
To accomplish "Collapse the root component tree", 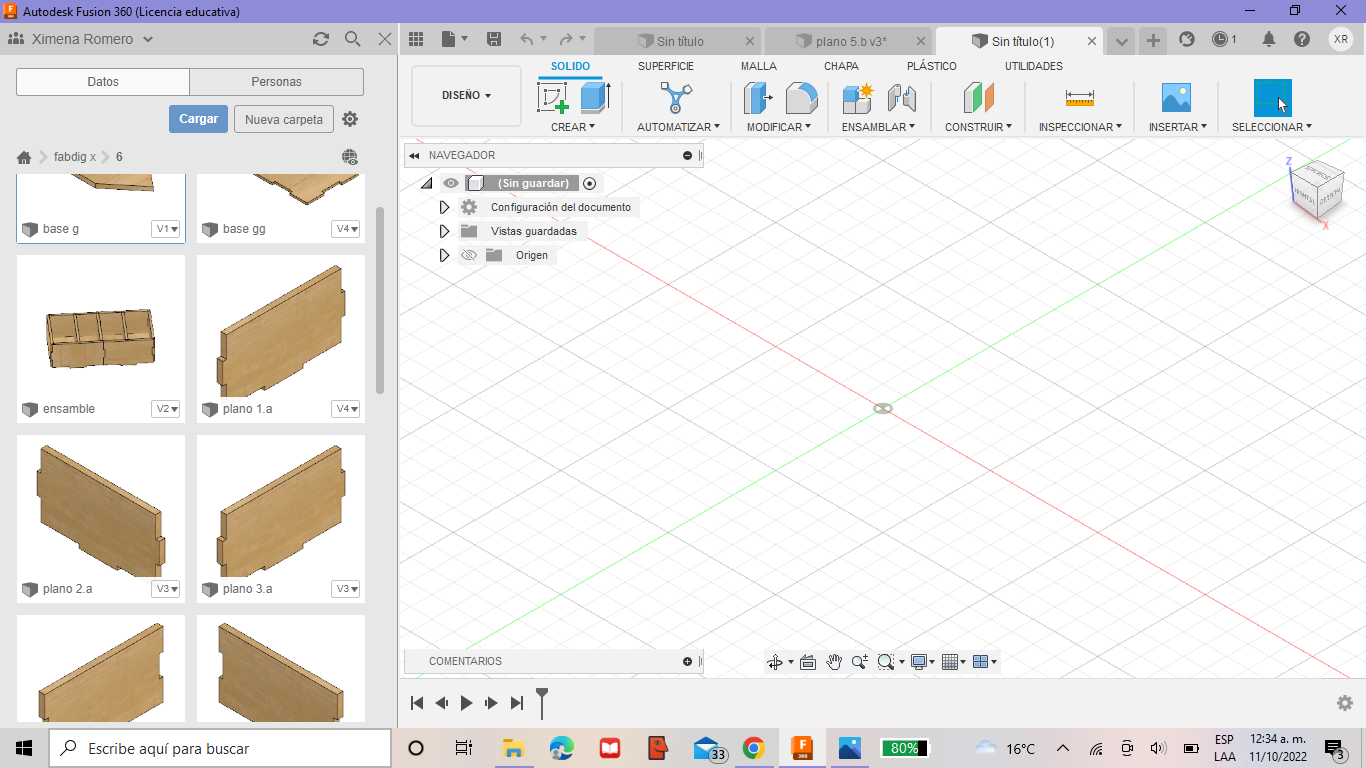I will [427, 183].
